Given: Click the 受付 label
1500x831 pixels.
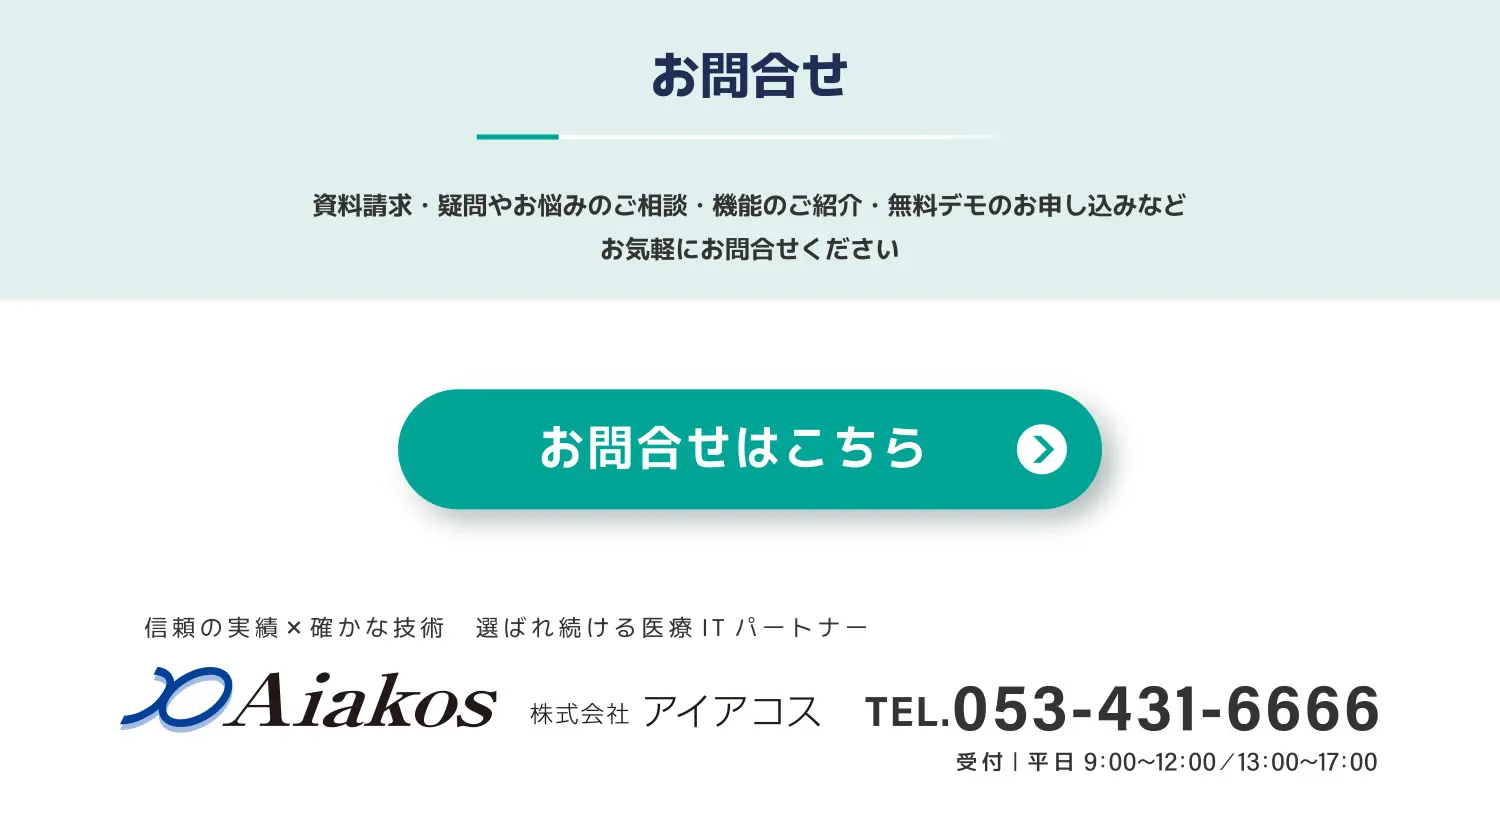Looking at the screenshot, I should [x=979, y=762].
